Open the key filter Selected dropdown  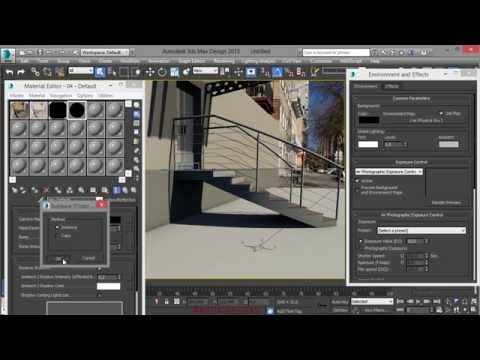tap(372, 301)
